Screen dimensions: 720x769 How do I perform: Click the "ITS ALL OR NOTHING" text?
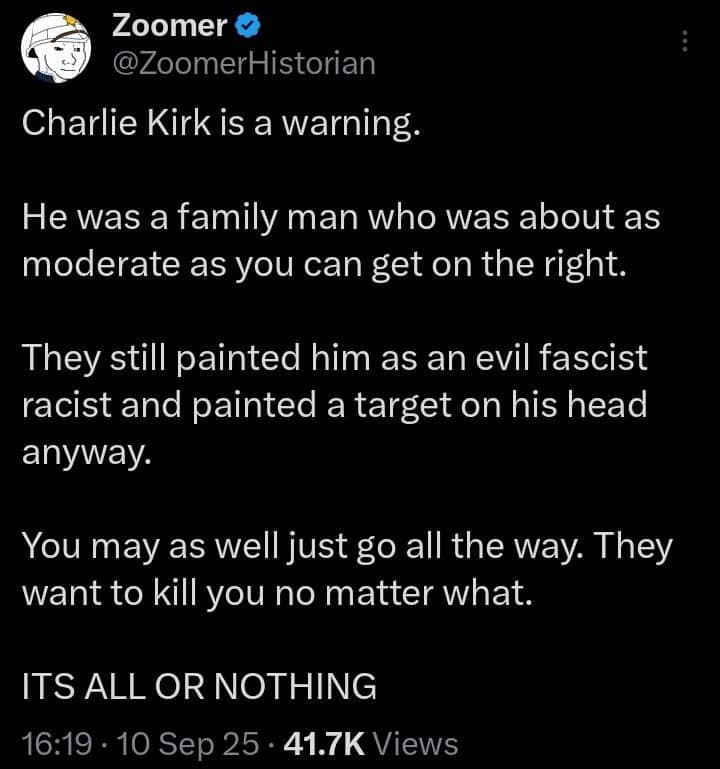(x=199, y=687)
